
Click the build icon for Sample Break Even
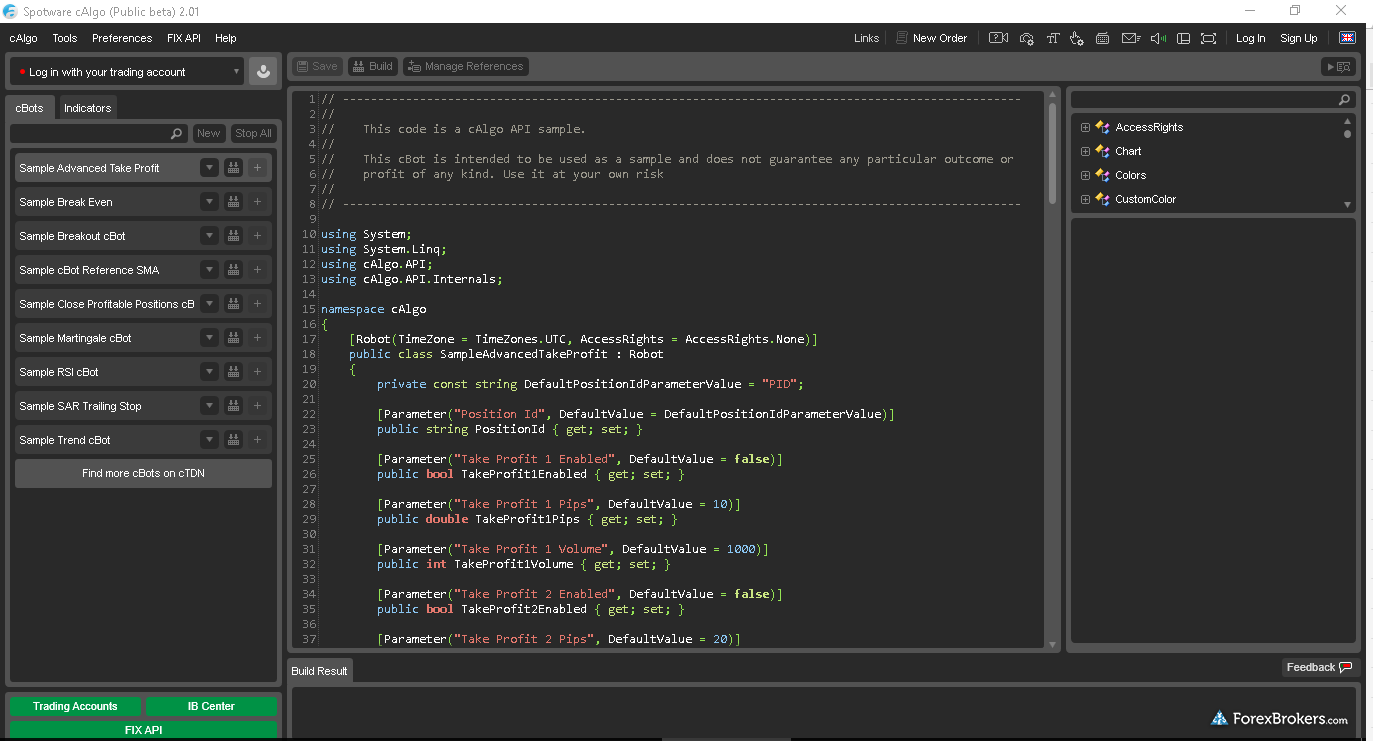[x=233, y=202]
